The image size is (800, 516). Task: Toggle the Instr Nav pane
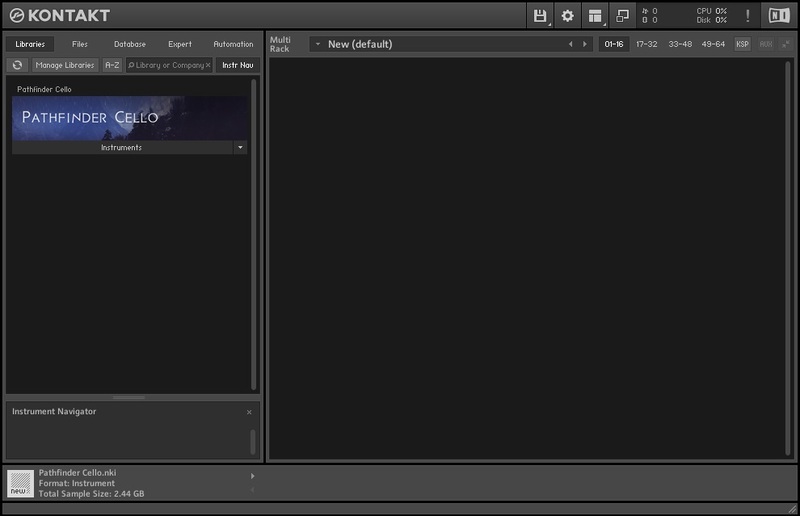[x=238, y=65]
